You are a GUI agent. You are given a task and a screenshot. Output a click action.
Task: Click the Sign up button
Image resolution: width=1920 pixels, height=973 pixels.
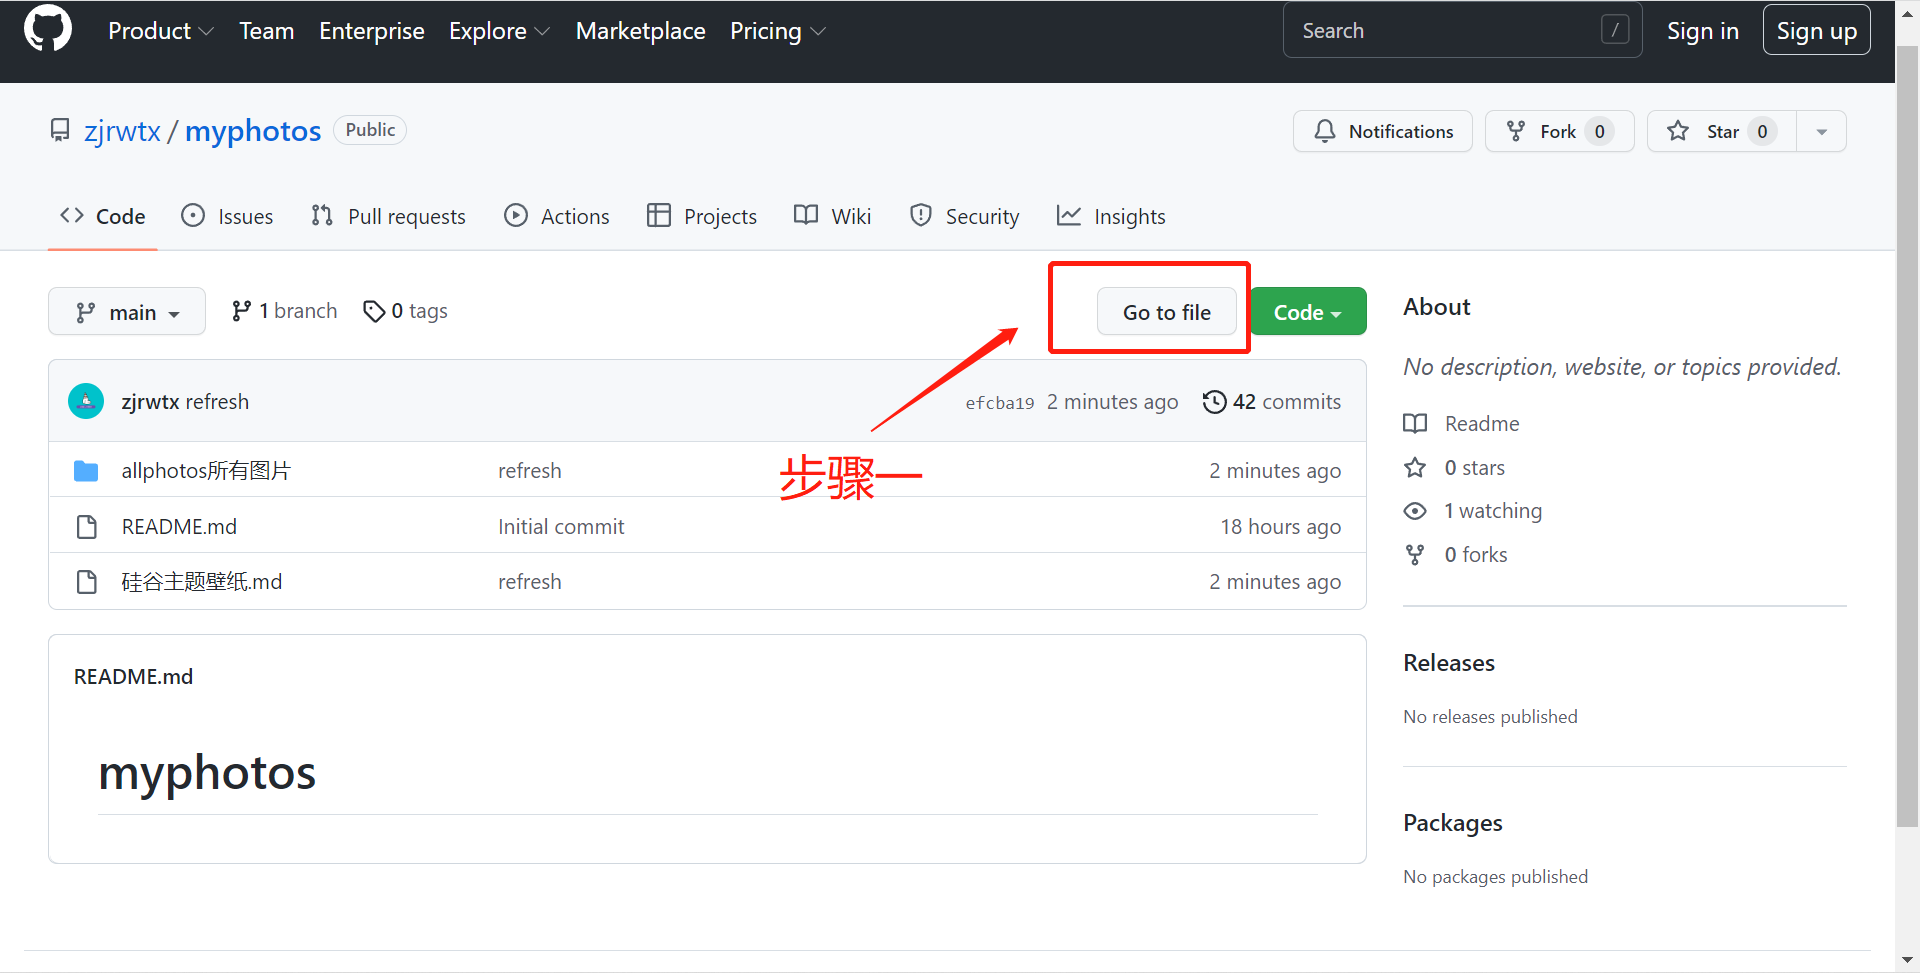pos(1816,31)
